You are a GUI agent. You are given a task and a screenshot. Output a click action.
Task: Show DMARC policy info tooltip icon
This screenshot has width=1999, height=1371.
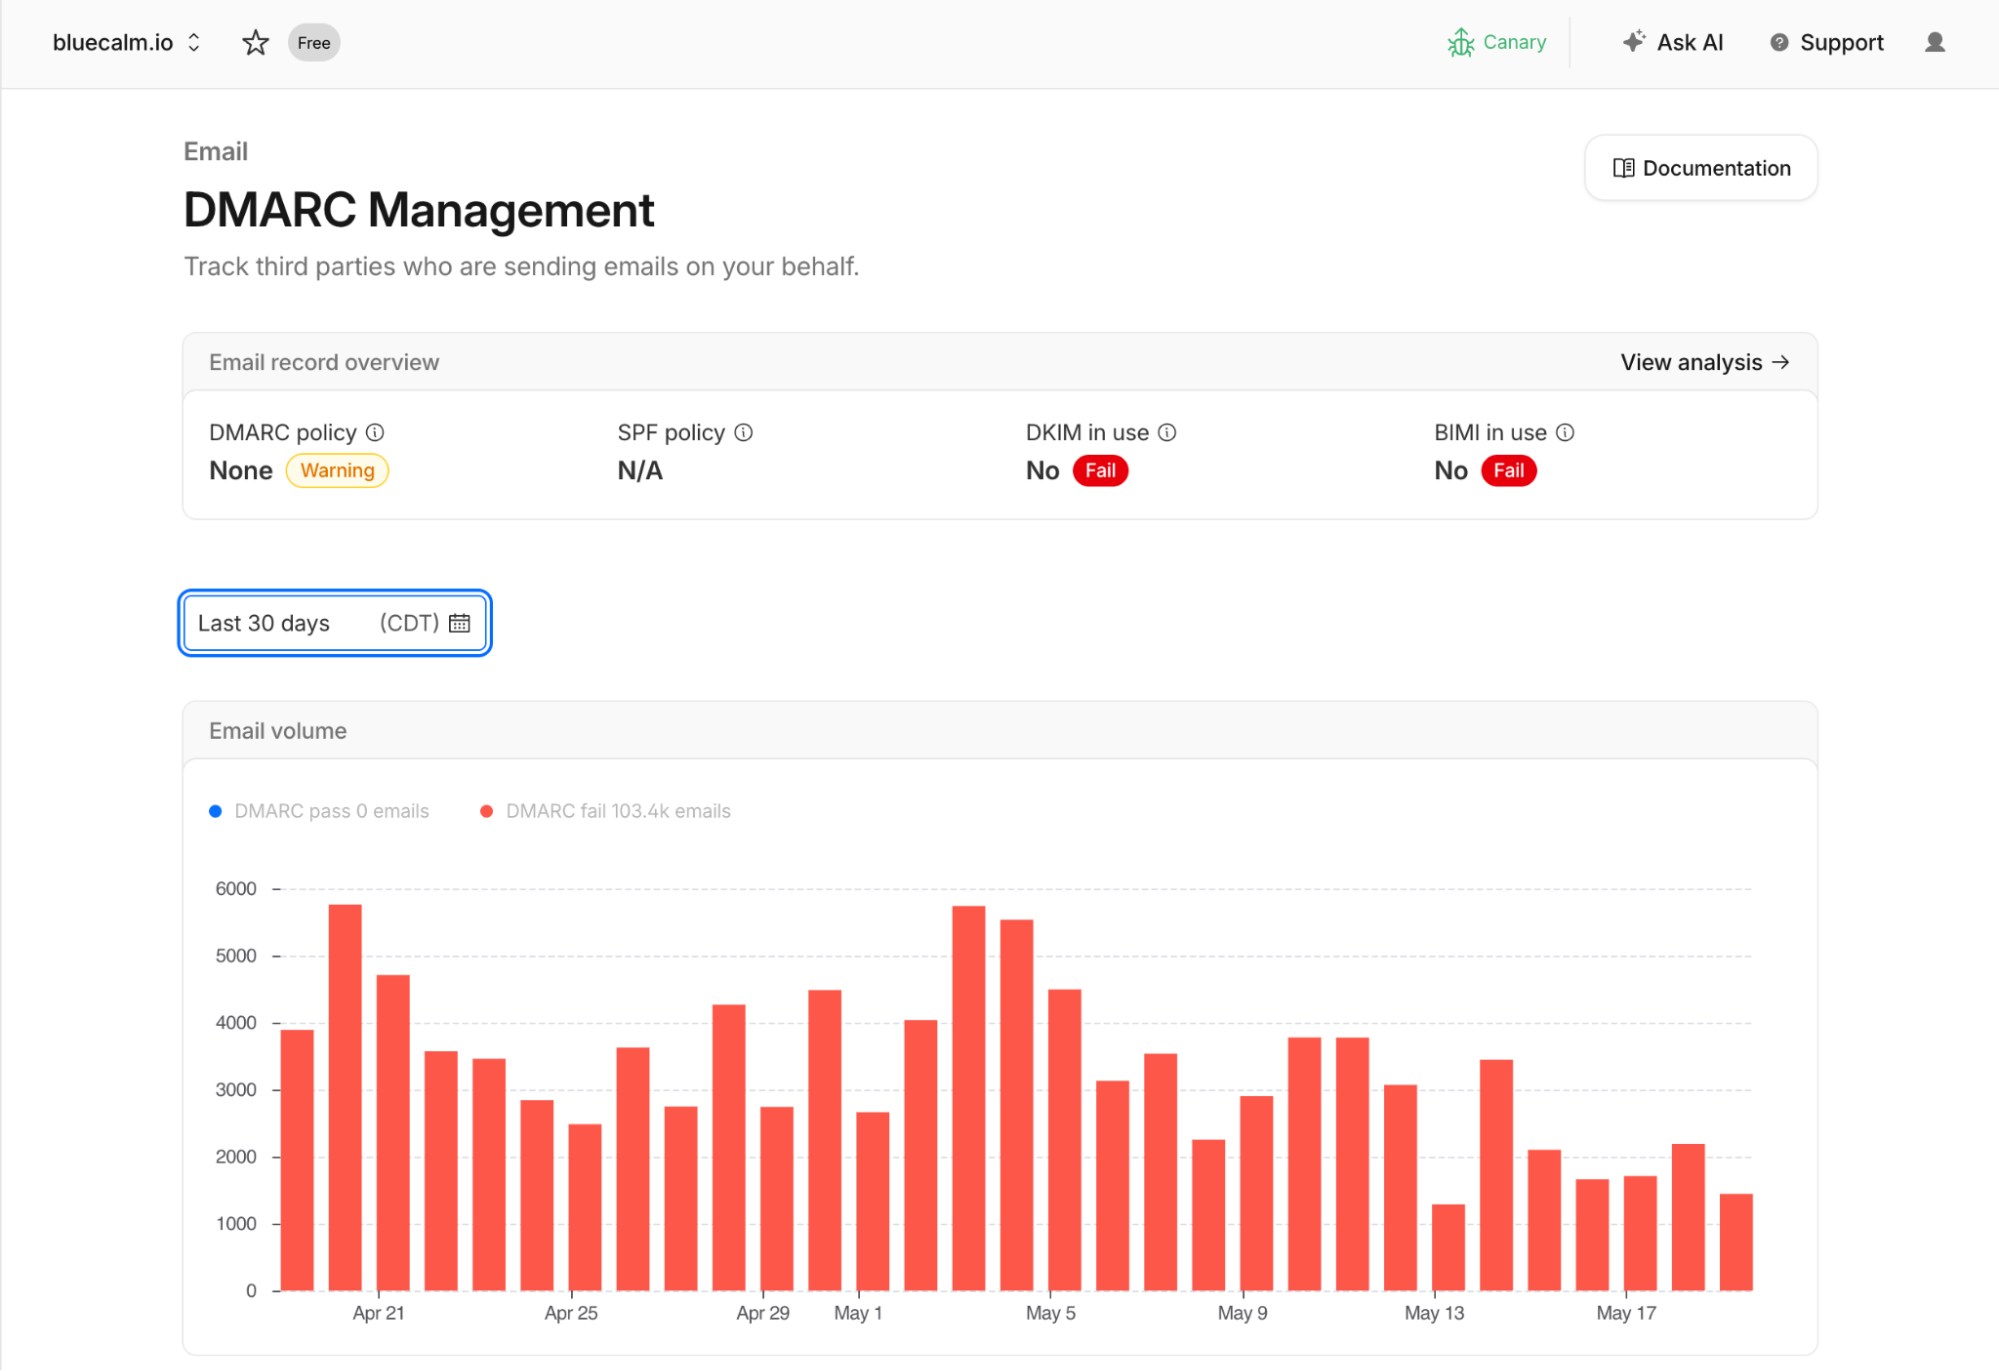coord(375,432)
